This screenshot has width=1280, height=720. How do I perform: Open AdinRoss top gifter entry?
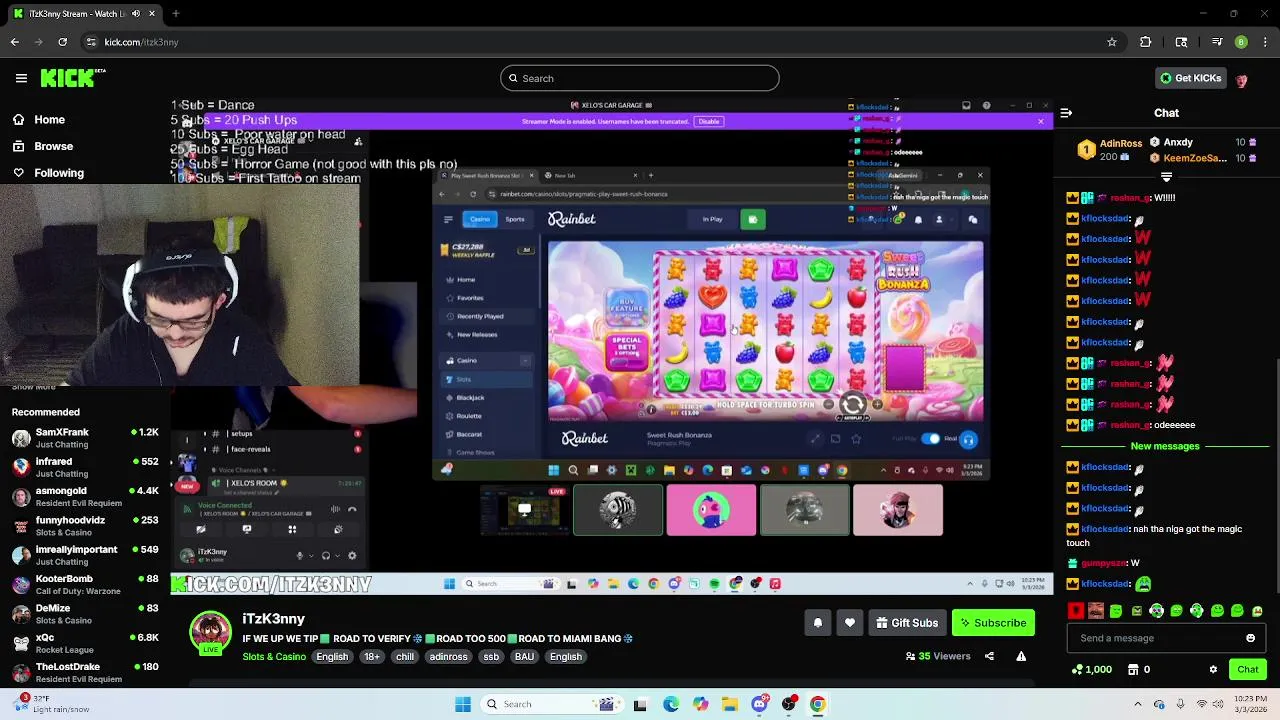tap(1108, 150)
